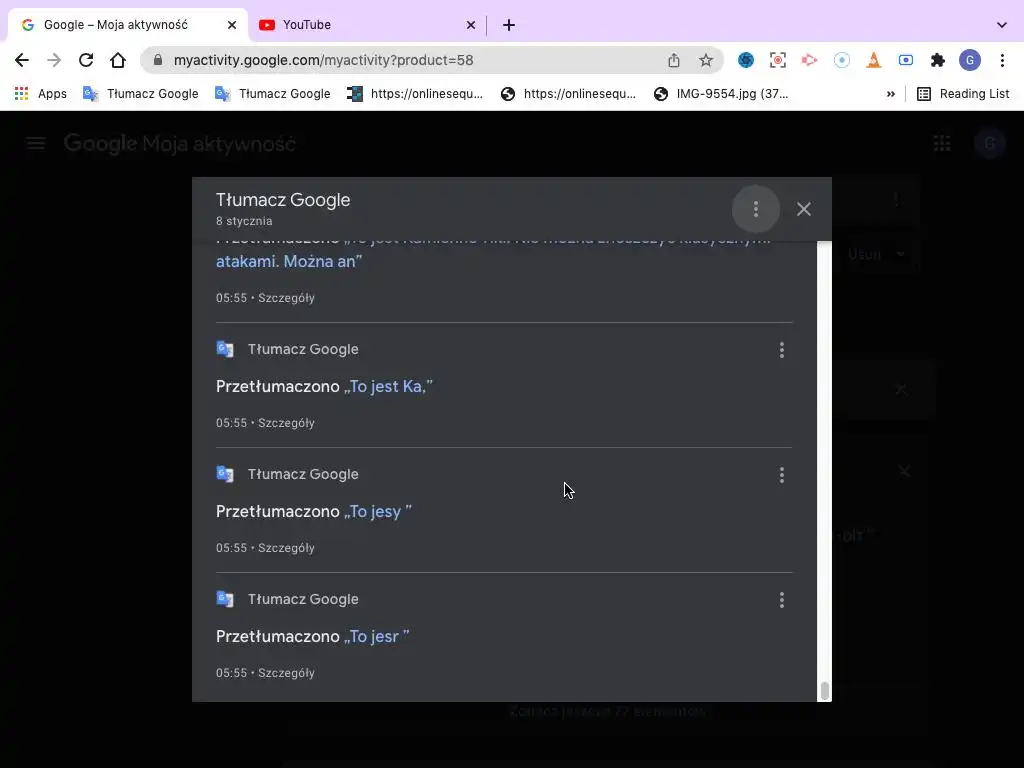Image resolution: width=1024 pixels, height=768 pixels.
Task: Bookmark this page with star icon
Action: pyautogui.click(x=706, y=60)
